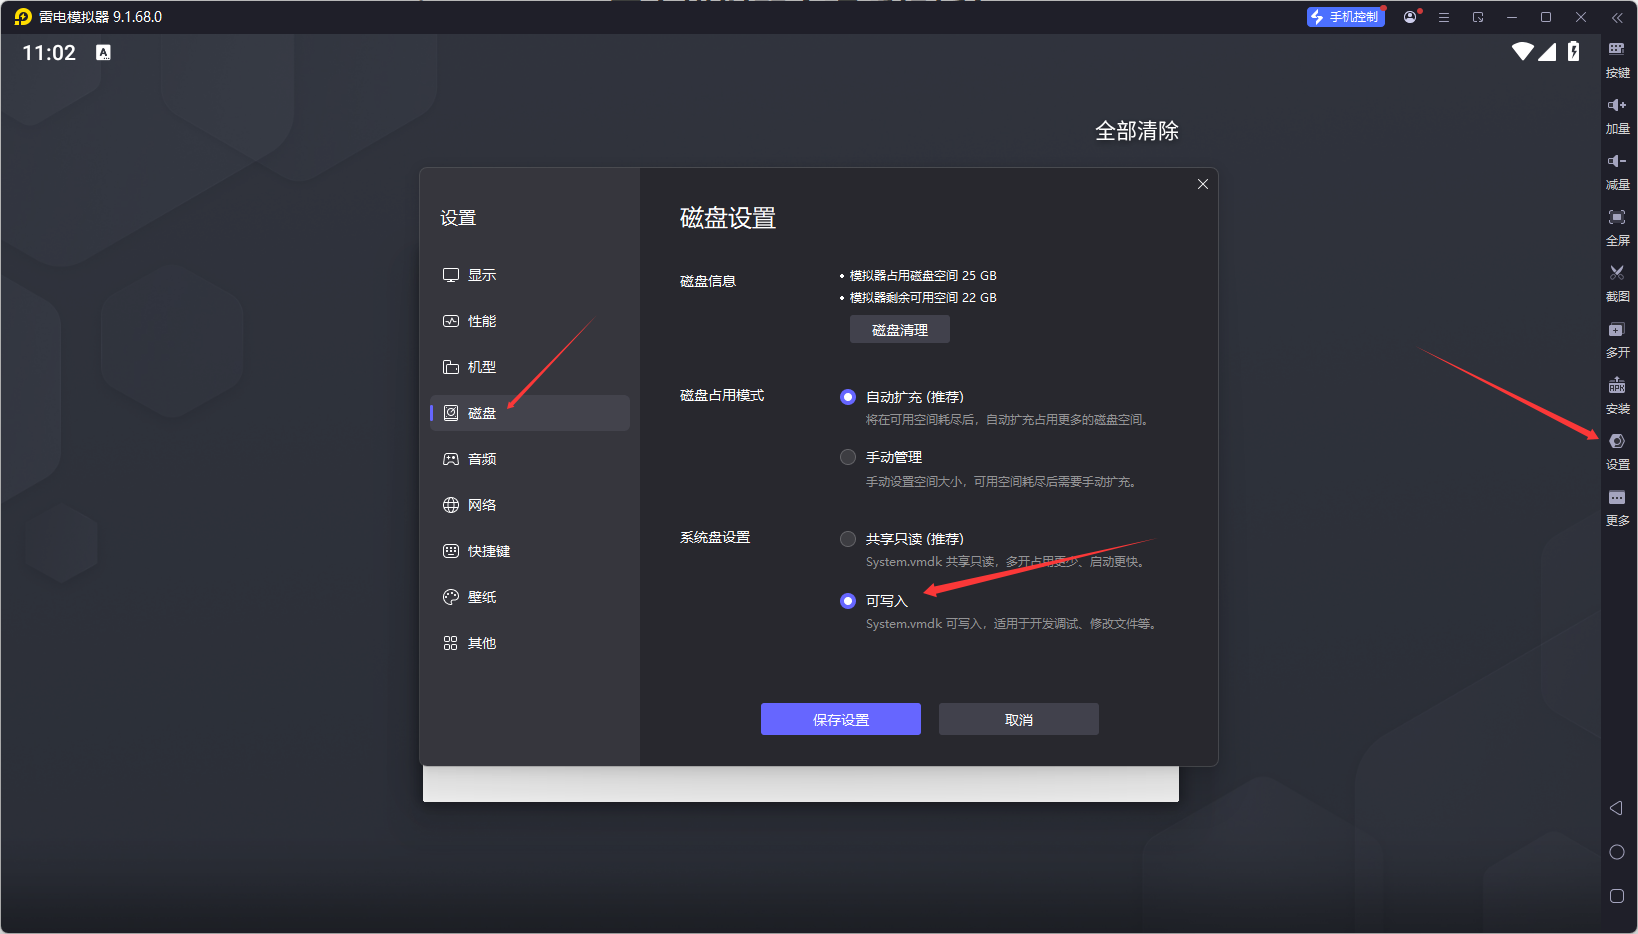The width and height of the screenshot is (1638, 934).
Task: Click the keyboard input 'A' status icon
Action: pos(103,53)
